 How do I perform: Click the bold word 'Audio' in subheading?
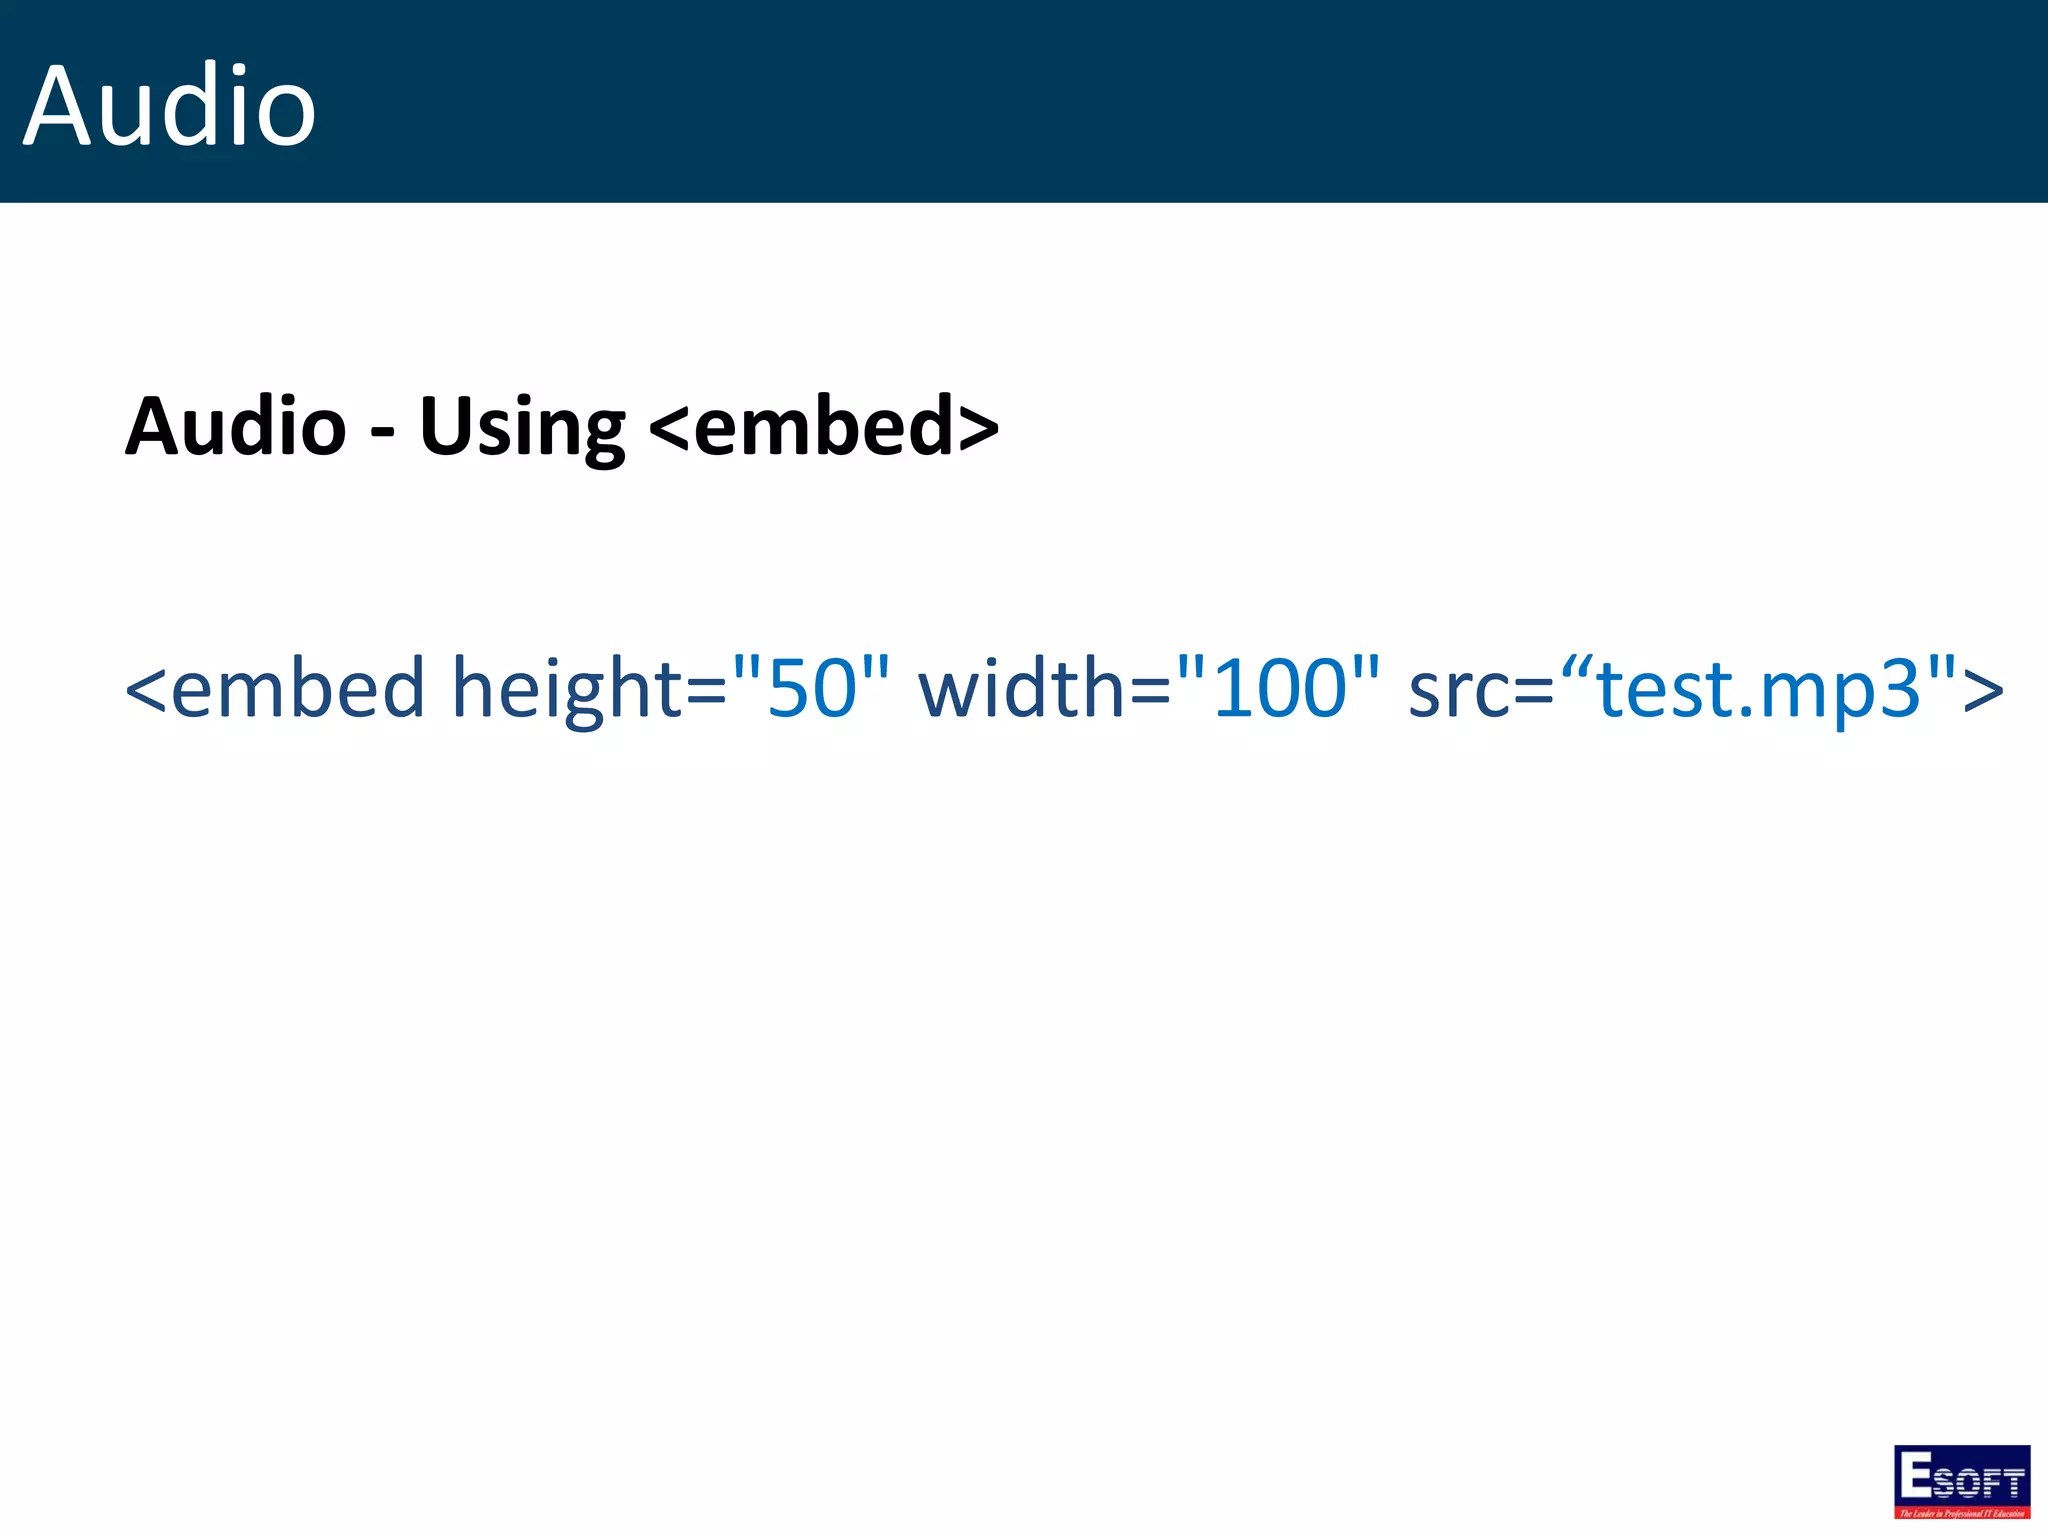tap(236, 427)
